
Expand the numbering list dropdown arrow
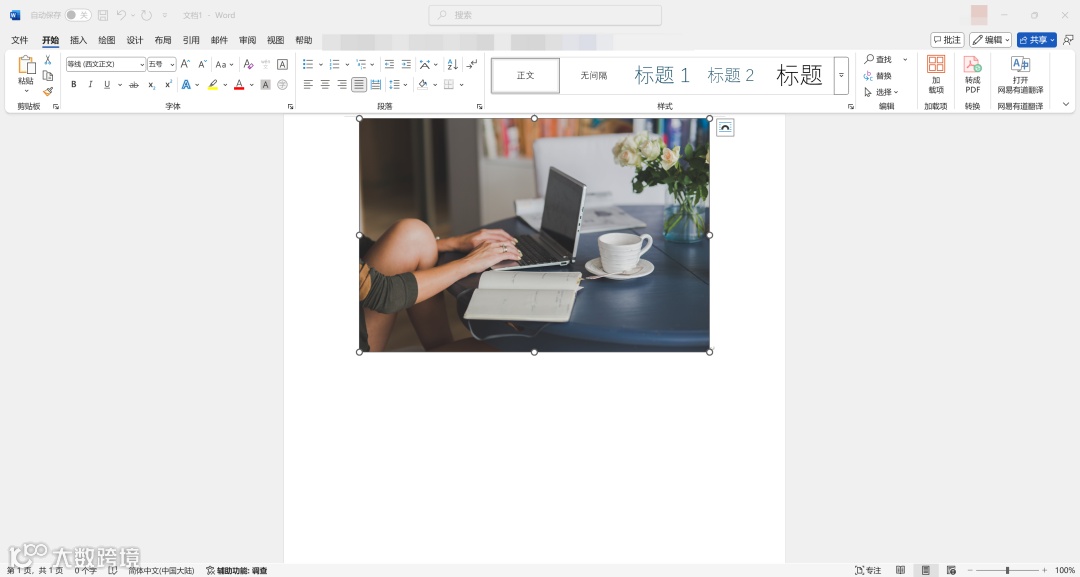pyautogui.click(x=347, y=64)
